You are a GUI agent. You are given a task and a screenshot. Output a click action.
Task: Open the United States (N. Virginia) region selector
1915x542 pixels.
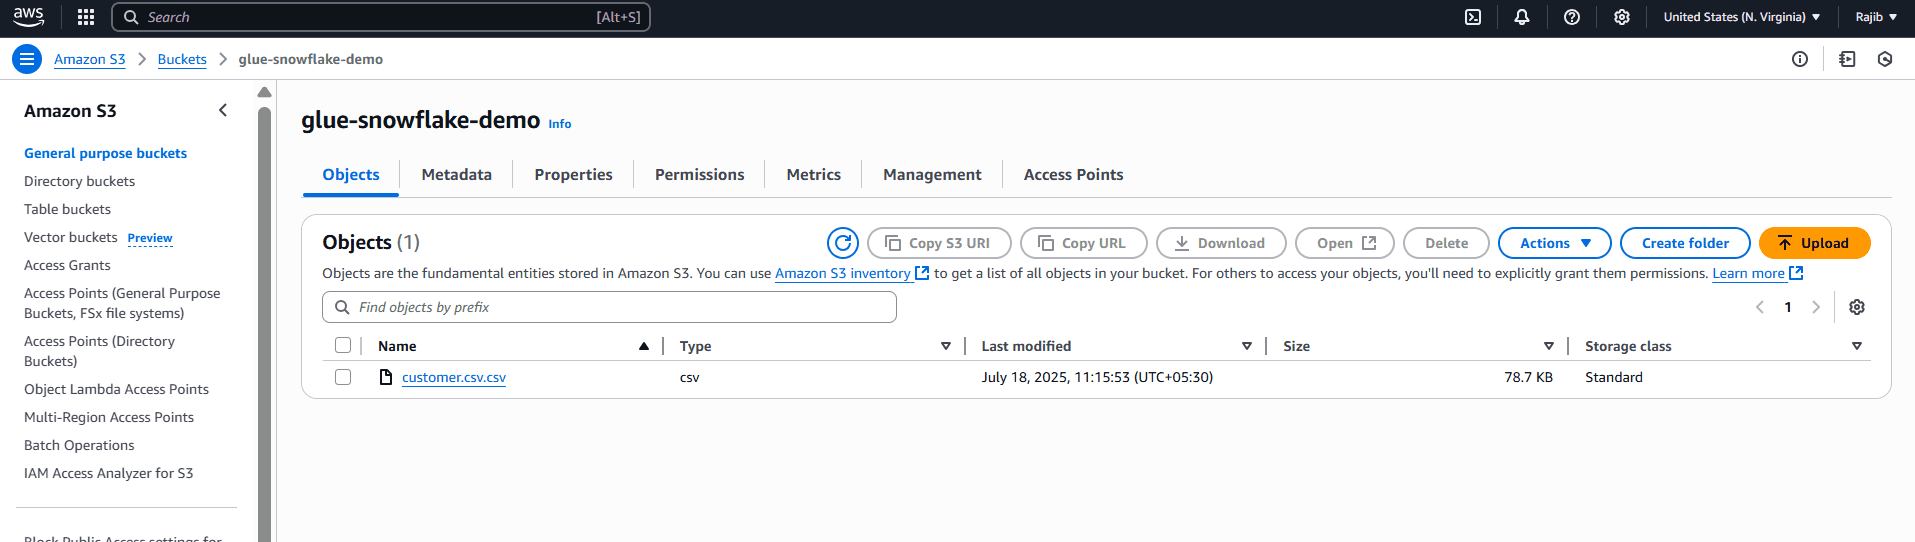[1741, 17]
